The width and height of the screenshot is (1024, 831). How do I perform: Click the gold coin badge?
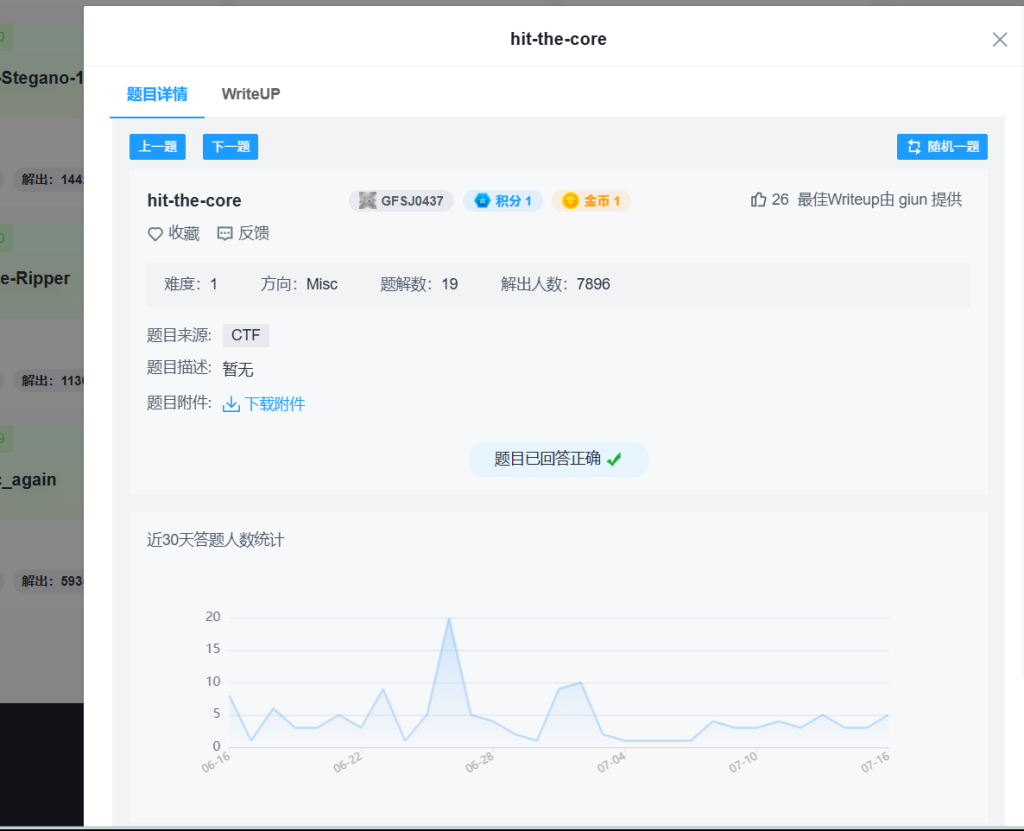point(591,201)
